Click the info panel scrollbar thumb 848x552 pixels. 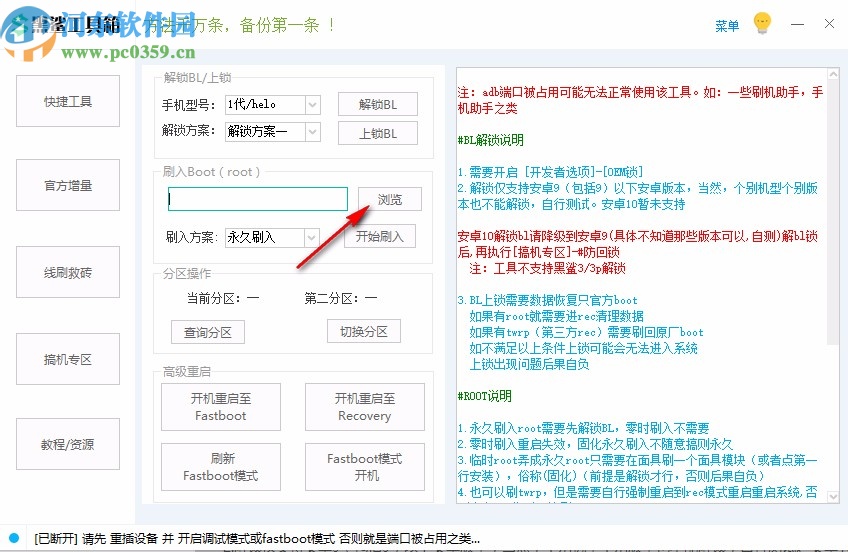(x=833, y=212)
